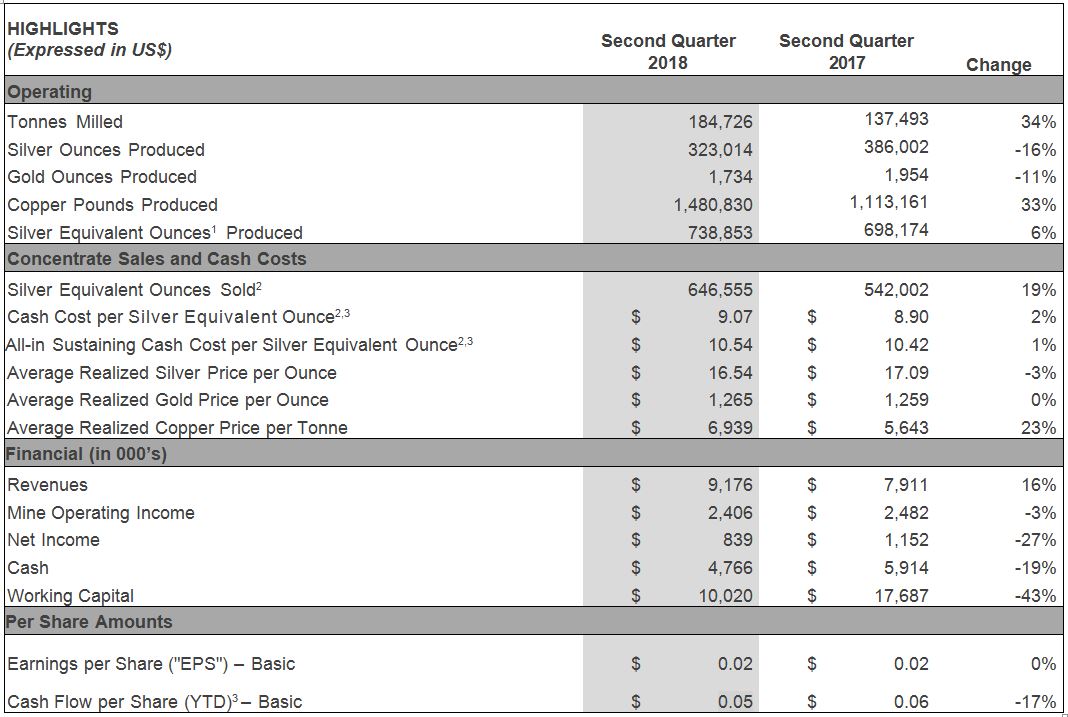Select the Operating section header

[49, 91]
